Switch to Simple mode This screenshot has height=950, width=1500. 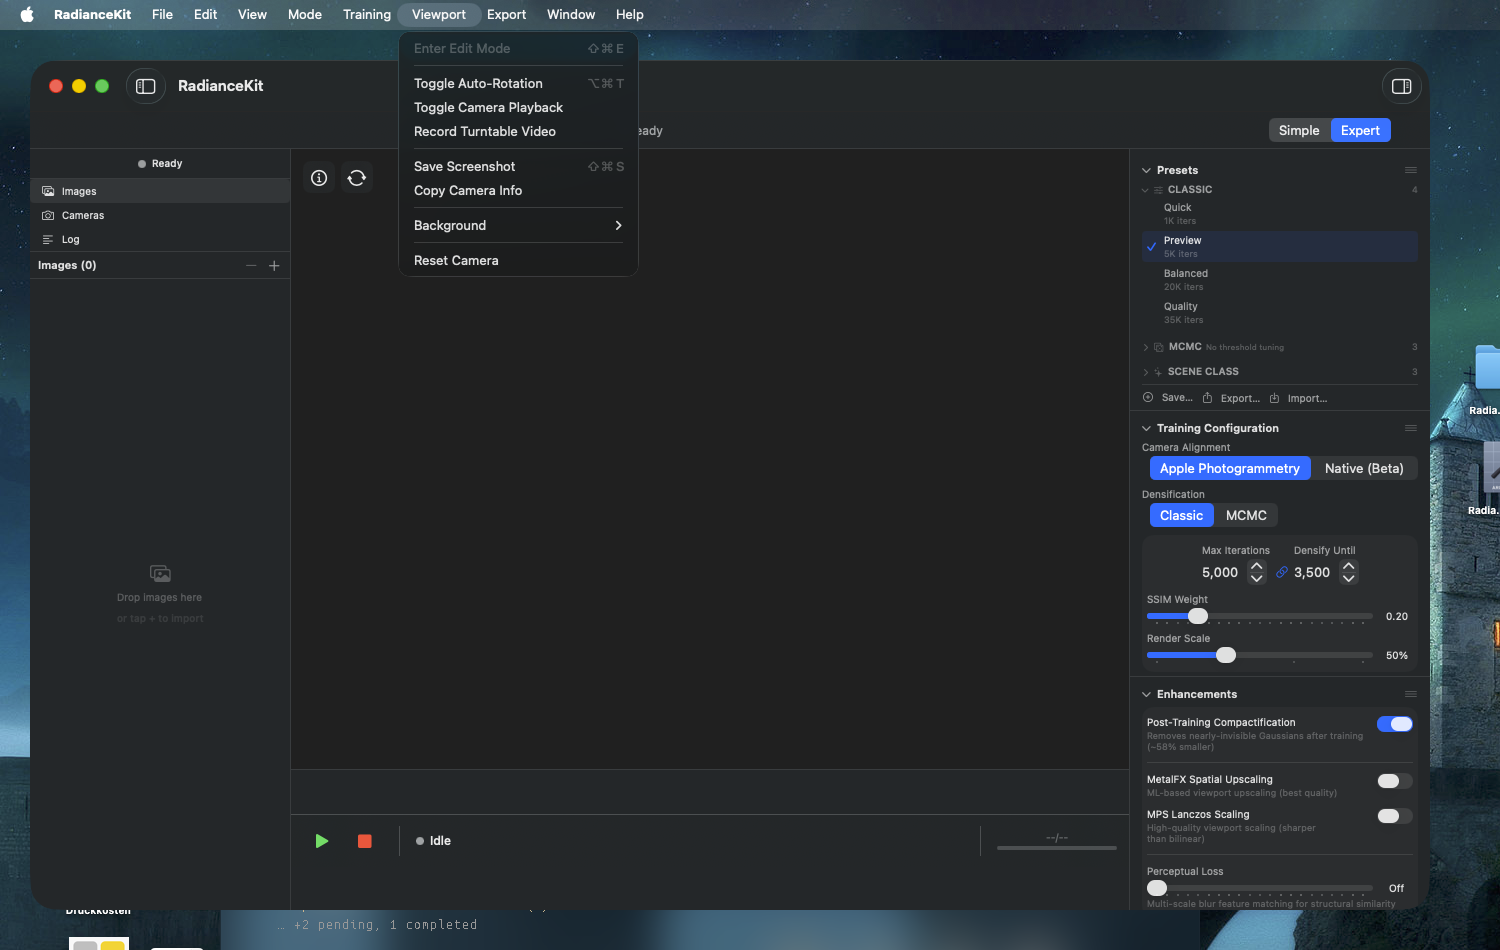(x=1299, y=130)
